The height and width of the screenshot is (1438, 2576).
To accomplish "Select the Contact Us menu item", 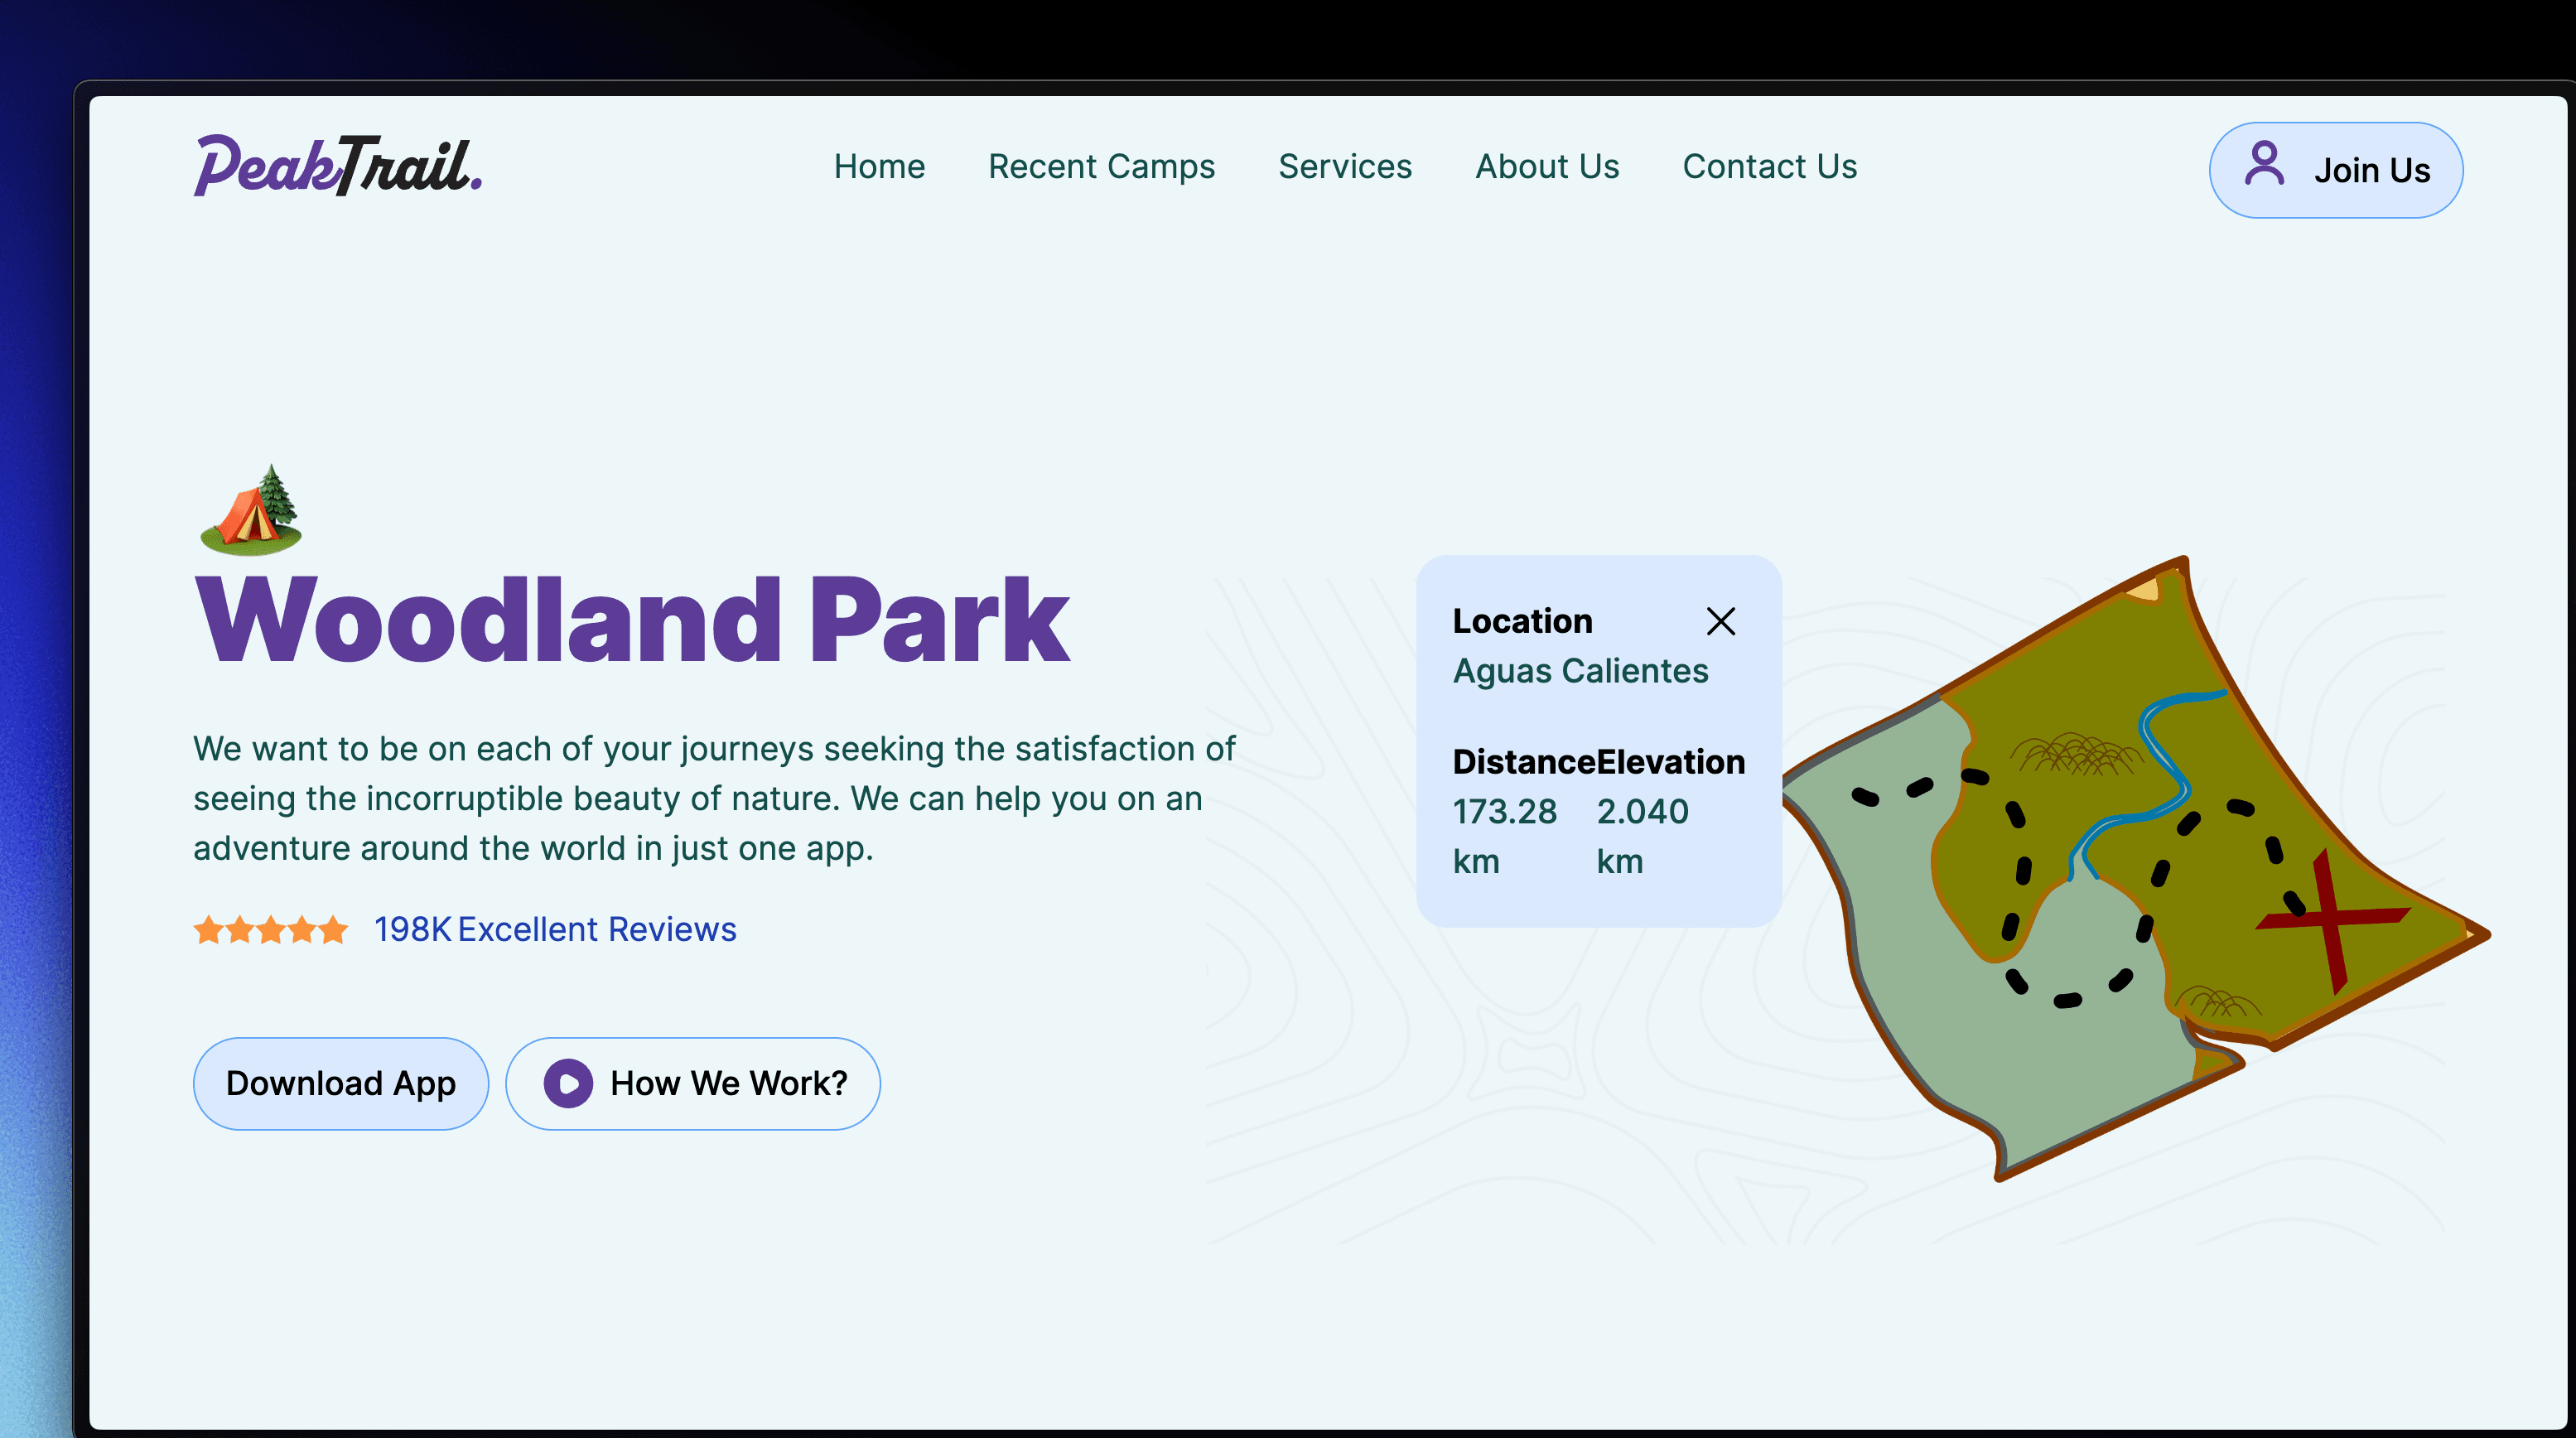I will pos(1769,166).
